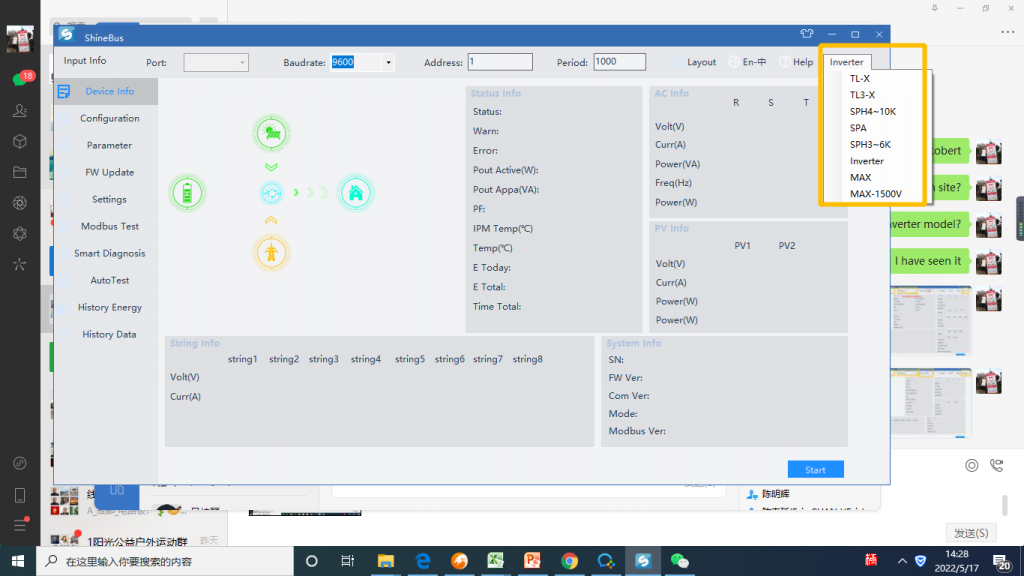This screenshot has width=1024, height=576.
Task: Select MAX-1500V from the list
Action: [874, 193]
